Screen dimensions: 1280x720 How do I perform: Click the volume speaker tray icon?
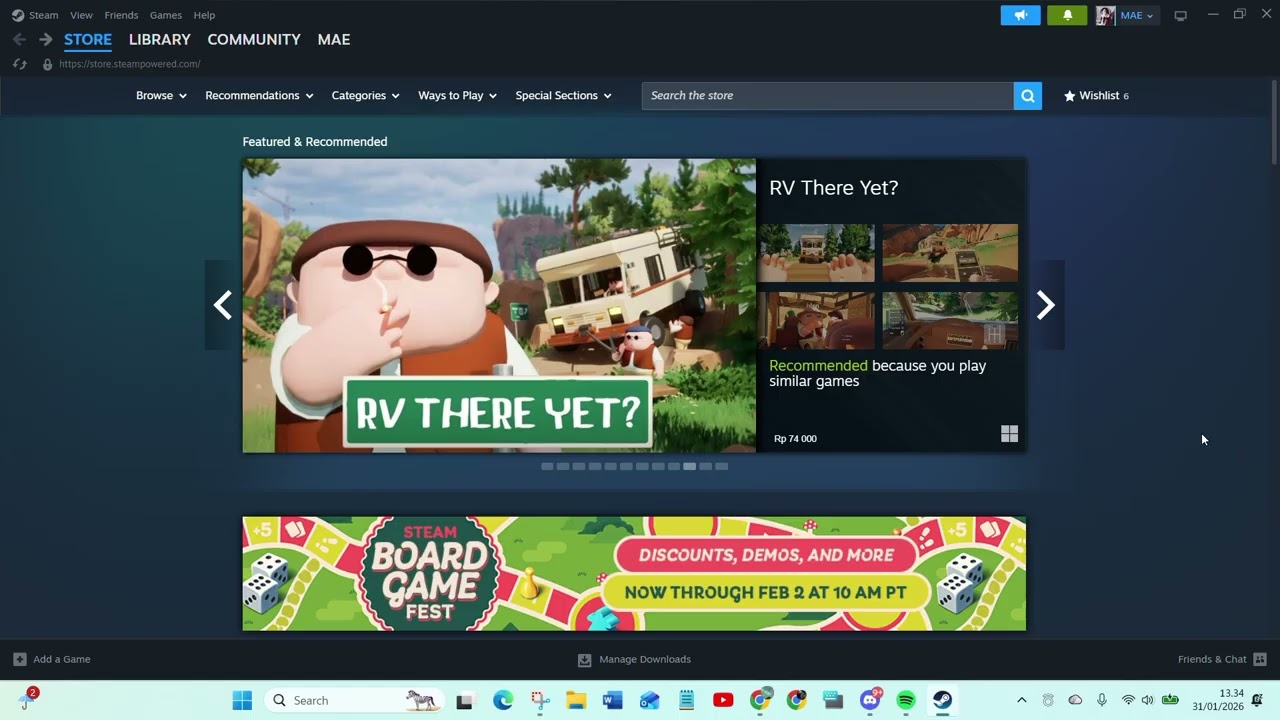point(1147,700)
